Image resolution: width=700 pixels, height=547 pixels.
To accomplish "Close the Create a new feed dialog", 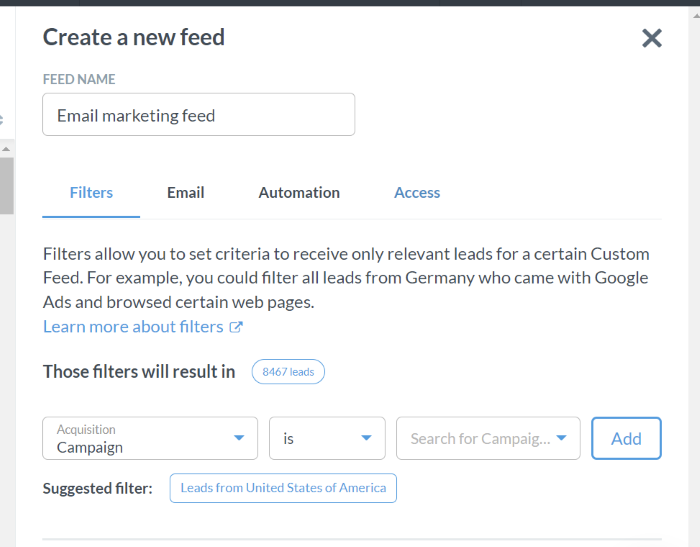I will point(652,38).
